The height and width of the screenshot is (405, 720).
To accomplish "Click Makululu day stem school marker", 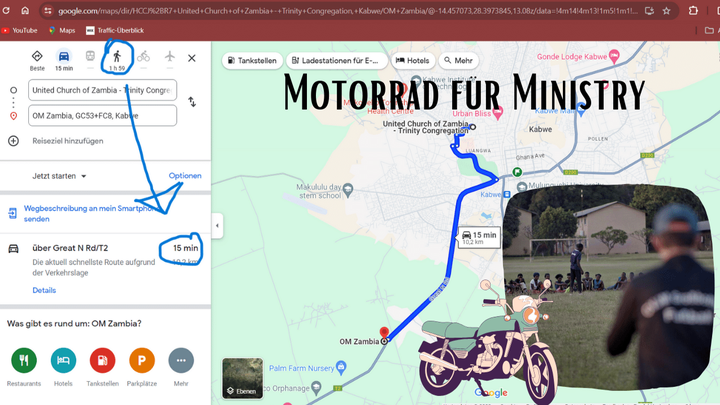I will tap(348, 190).
